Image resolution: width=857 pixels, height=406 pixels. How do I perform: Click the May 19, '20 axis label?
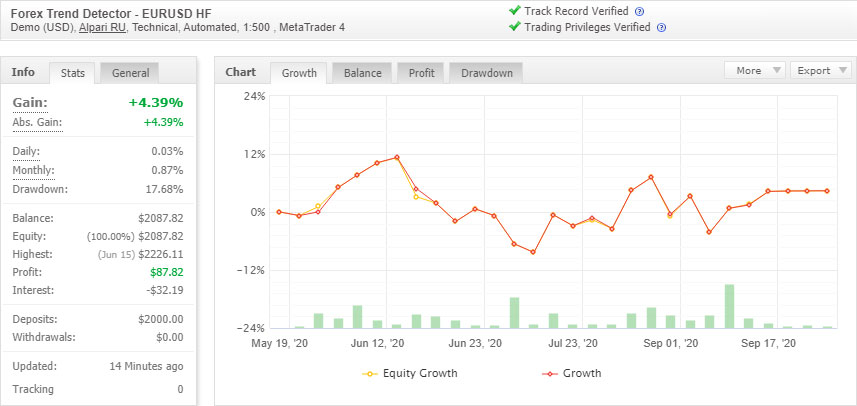click(x=279, y=344)
